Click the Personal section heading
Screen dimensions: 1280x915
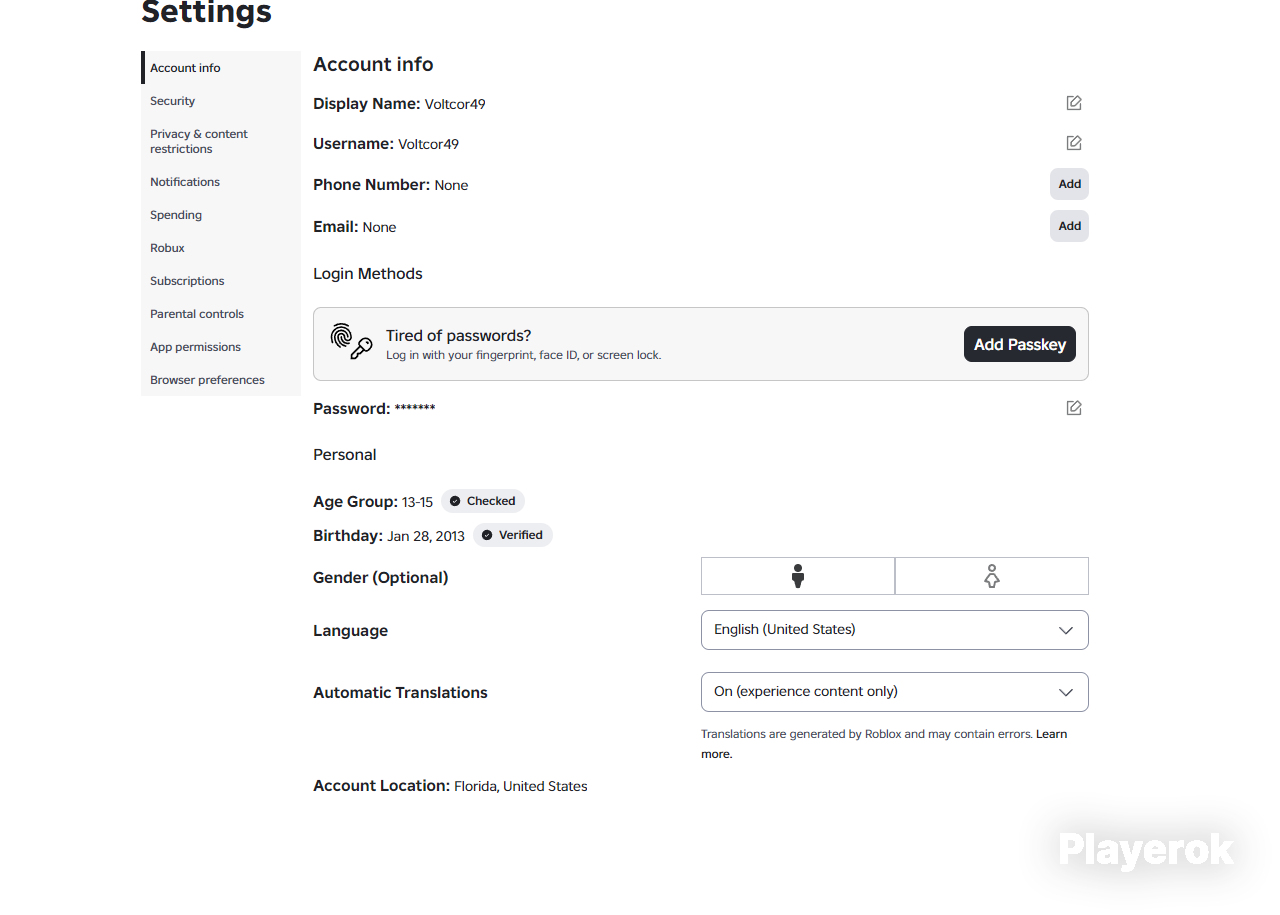[345, 455]
